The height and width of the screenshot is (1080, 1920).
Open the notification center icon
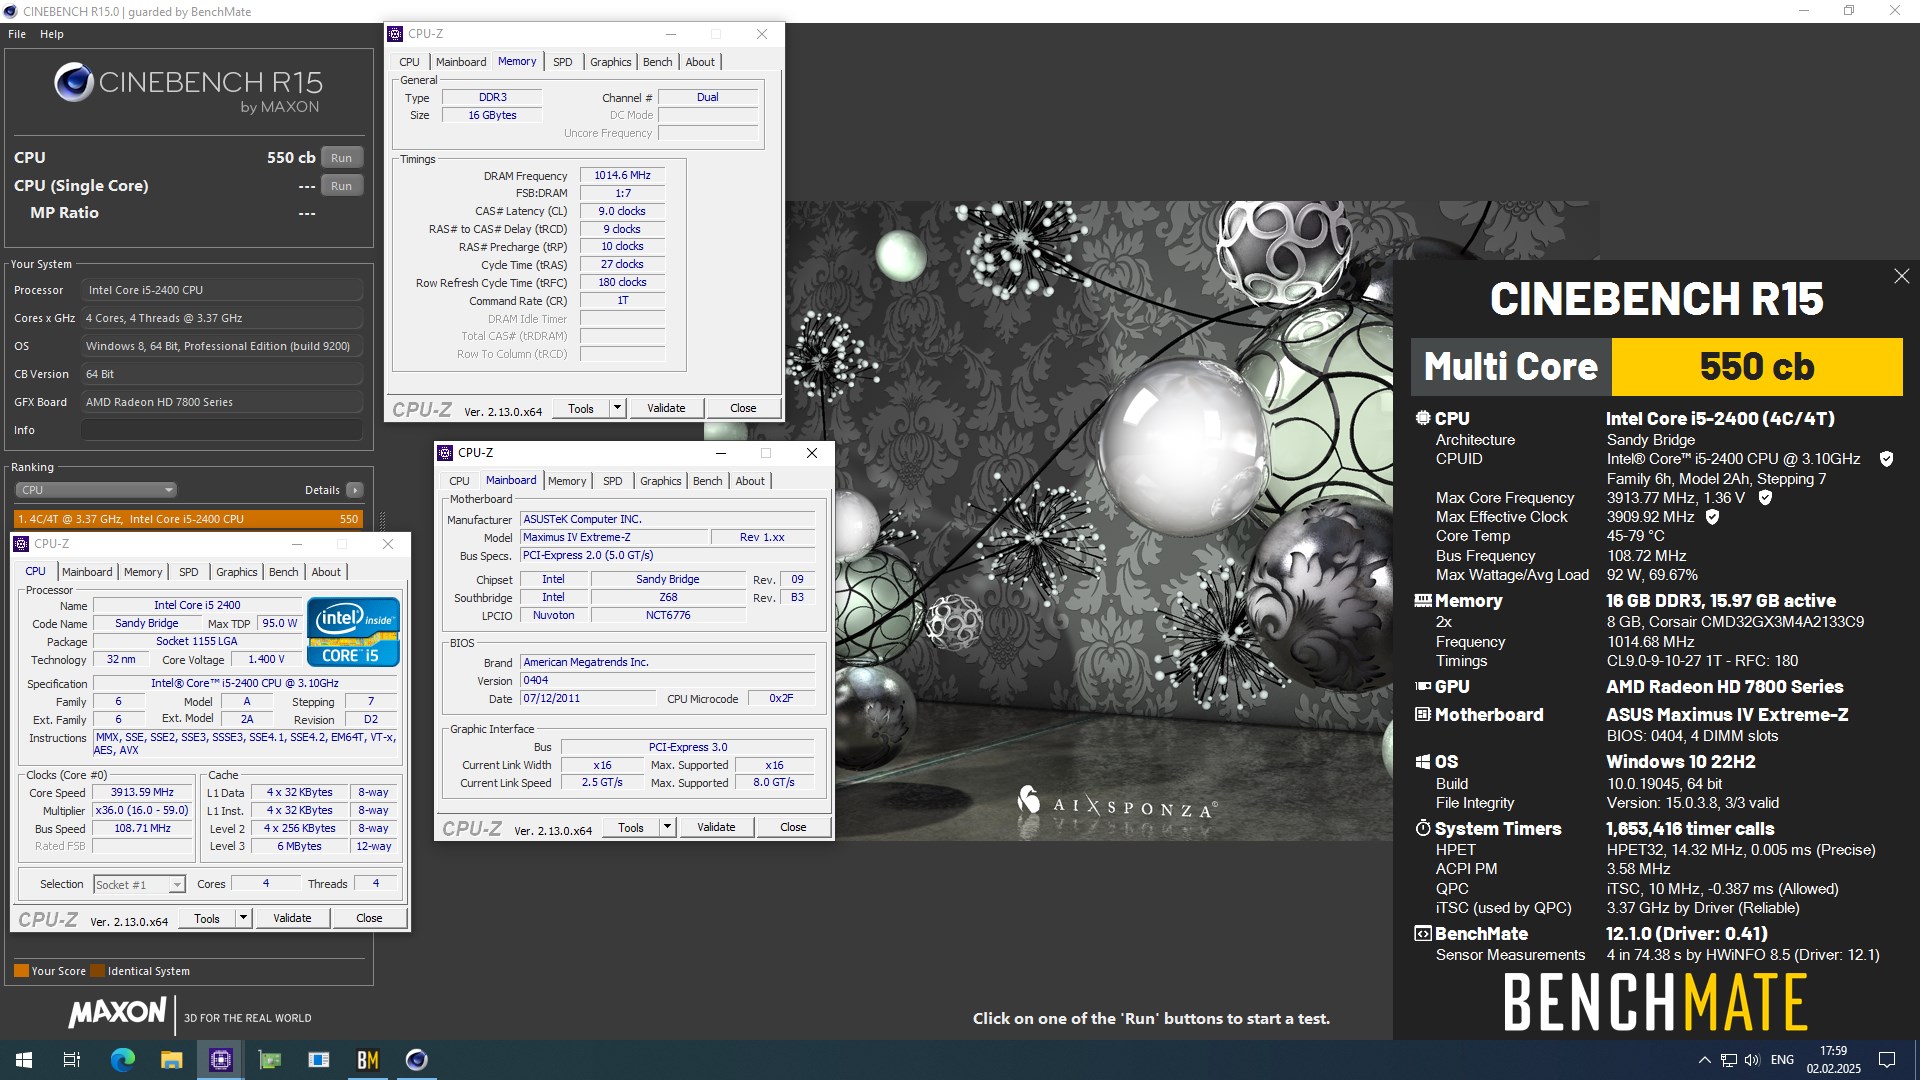point(1887,1060)
